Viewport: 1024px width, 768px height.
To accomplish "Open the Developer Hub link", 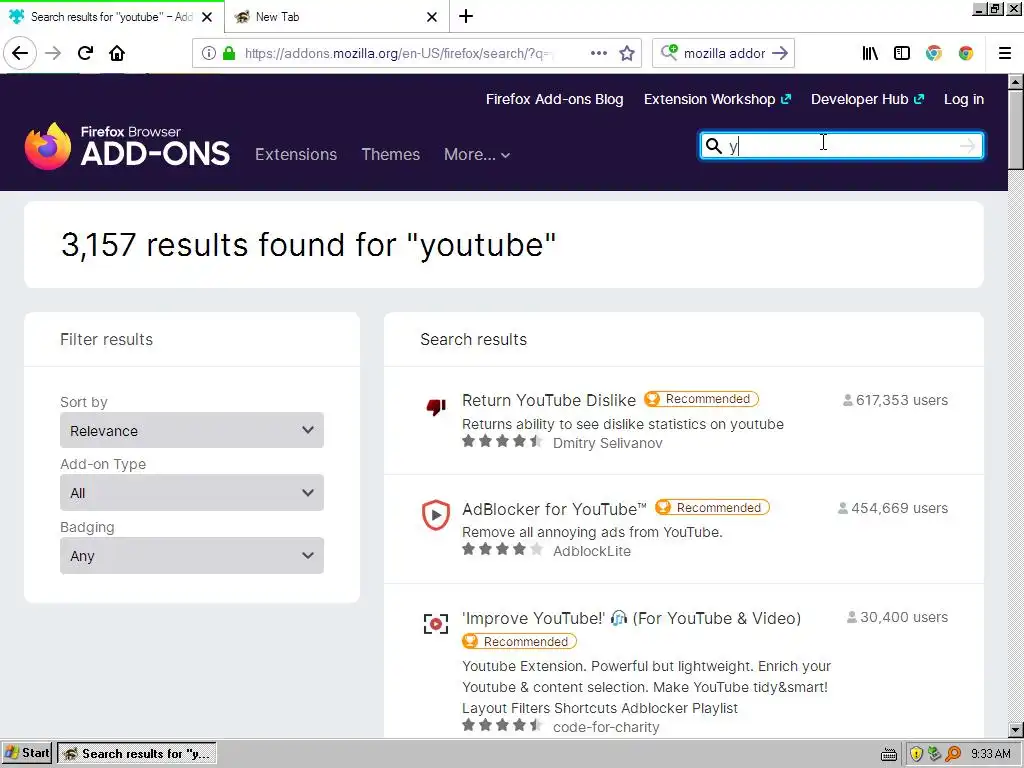I will click(867, 99).
